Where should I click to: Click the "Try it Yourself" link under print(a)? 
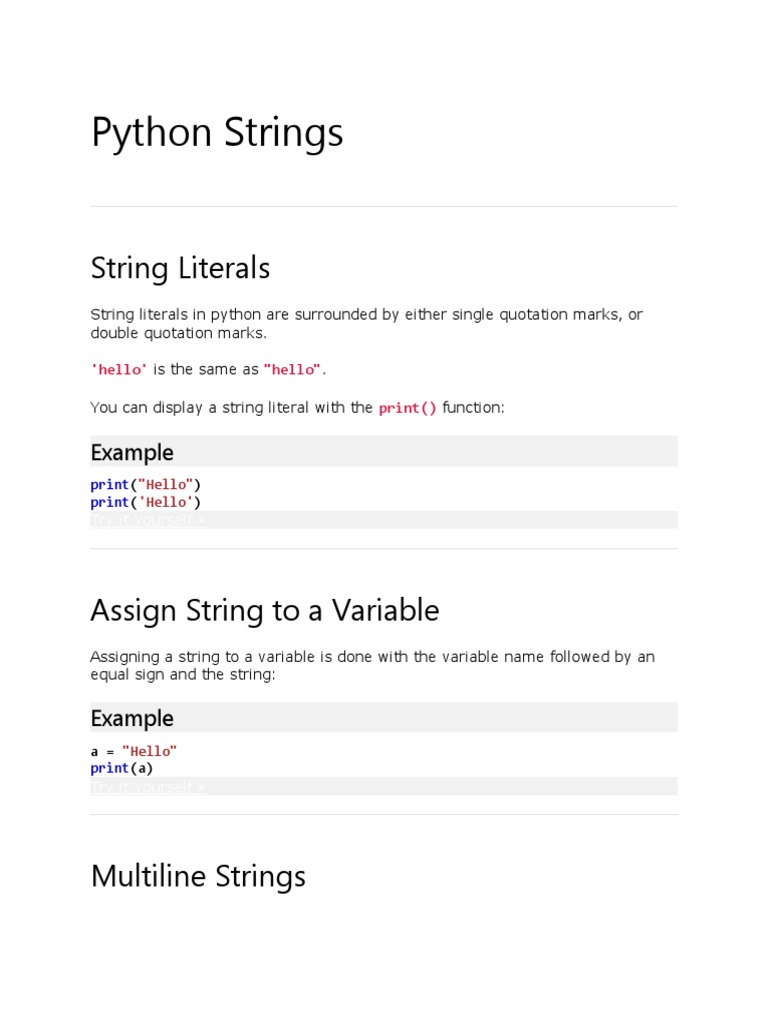[x=148, y=787]
